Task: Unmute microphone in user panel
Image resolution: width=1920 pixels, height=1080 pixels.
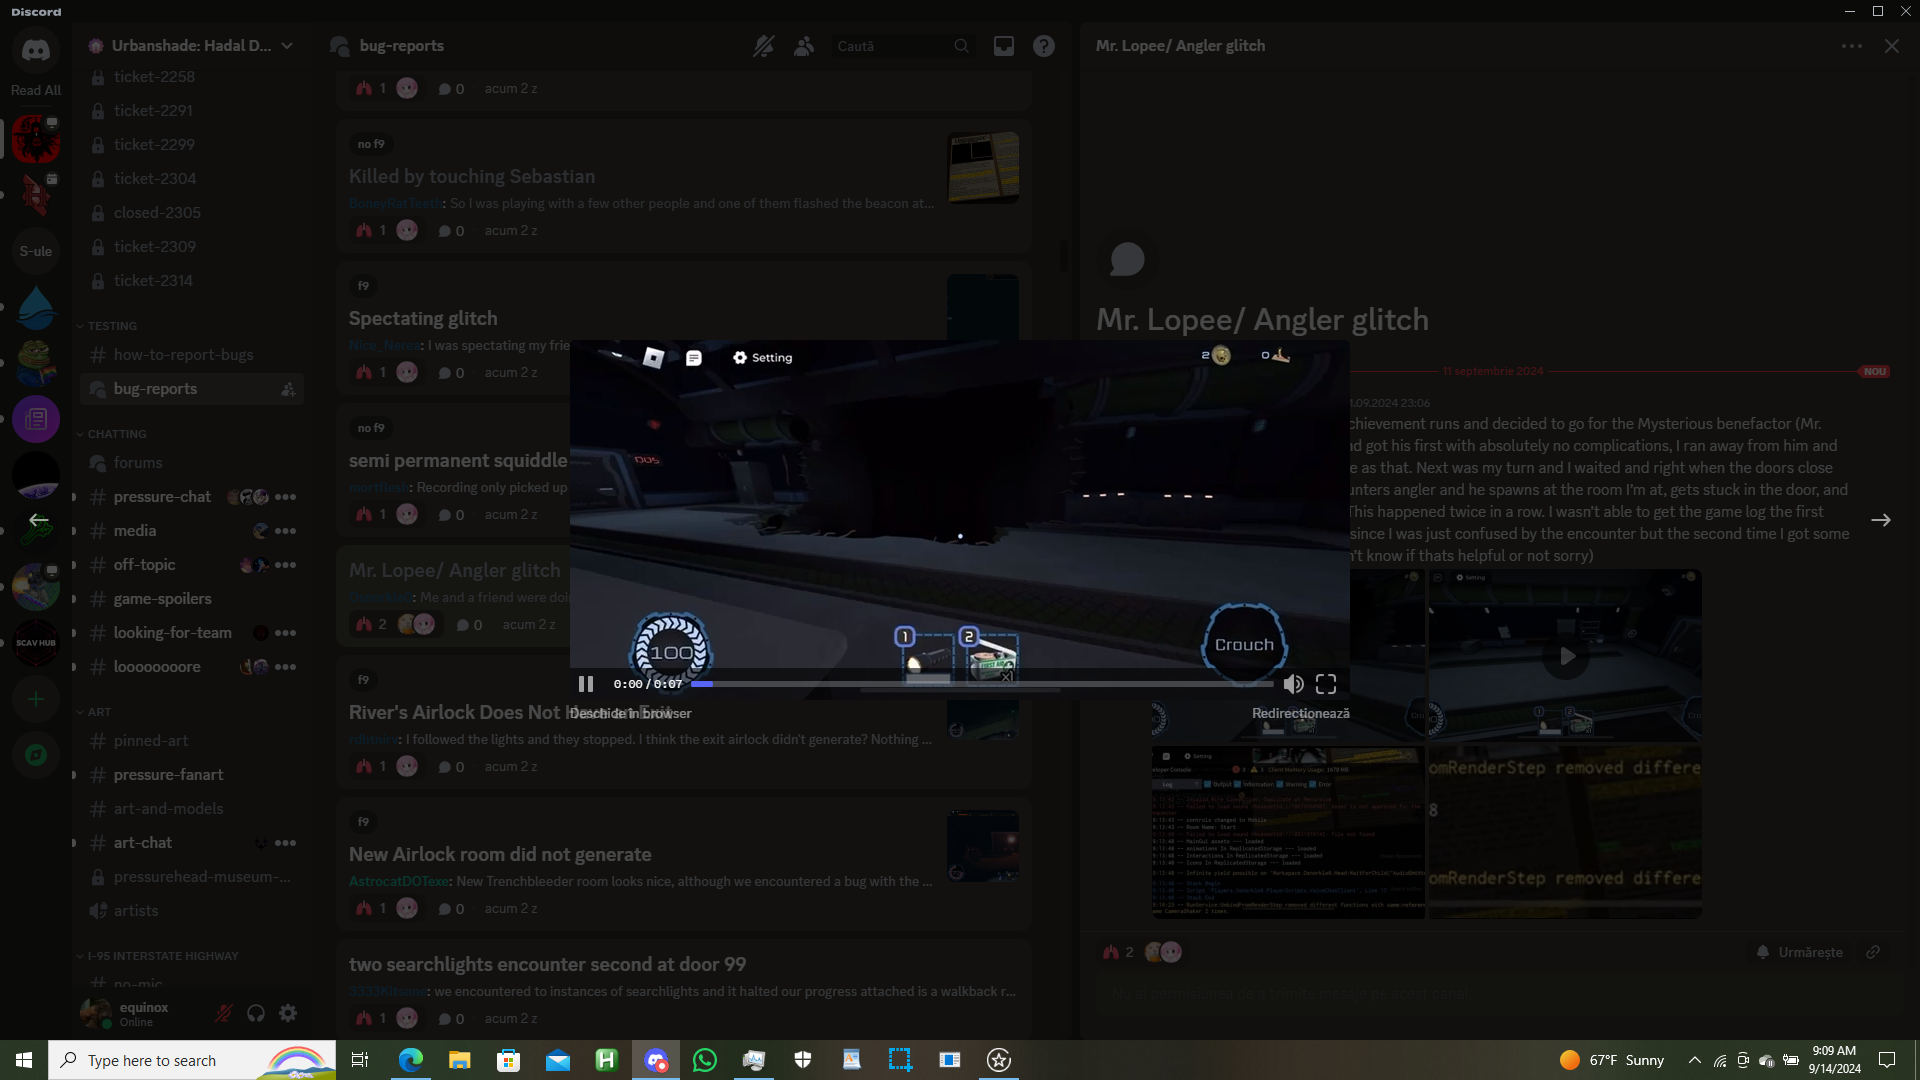Action: pyautogui.click(x=224, y=1013)
